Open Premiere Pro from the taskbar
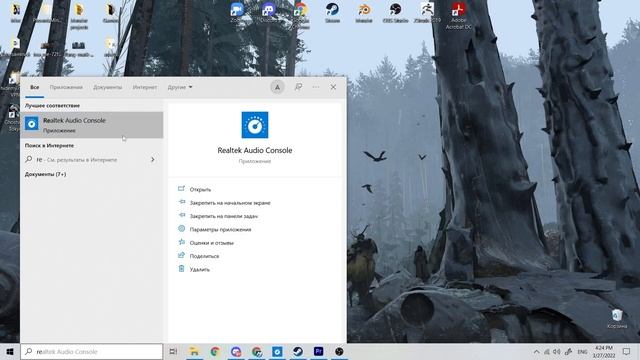The width and height of the screenshot is (640, 360). pyautogui.click(x=318, y=351)
